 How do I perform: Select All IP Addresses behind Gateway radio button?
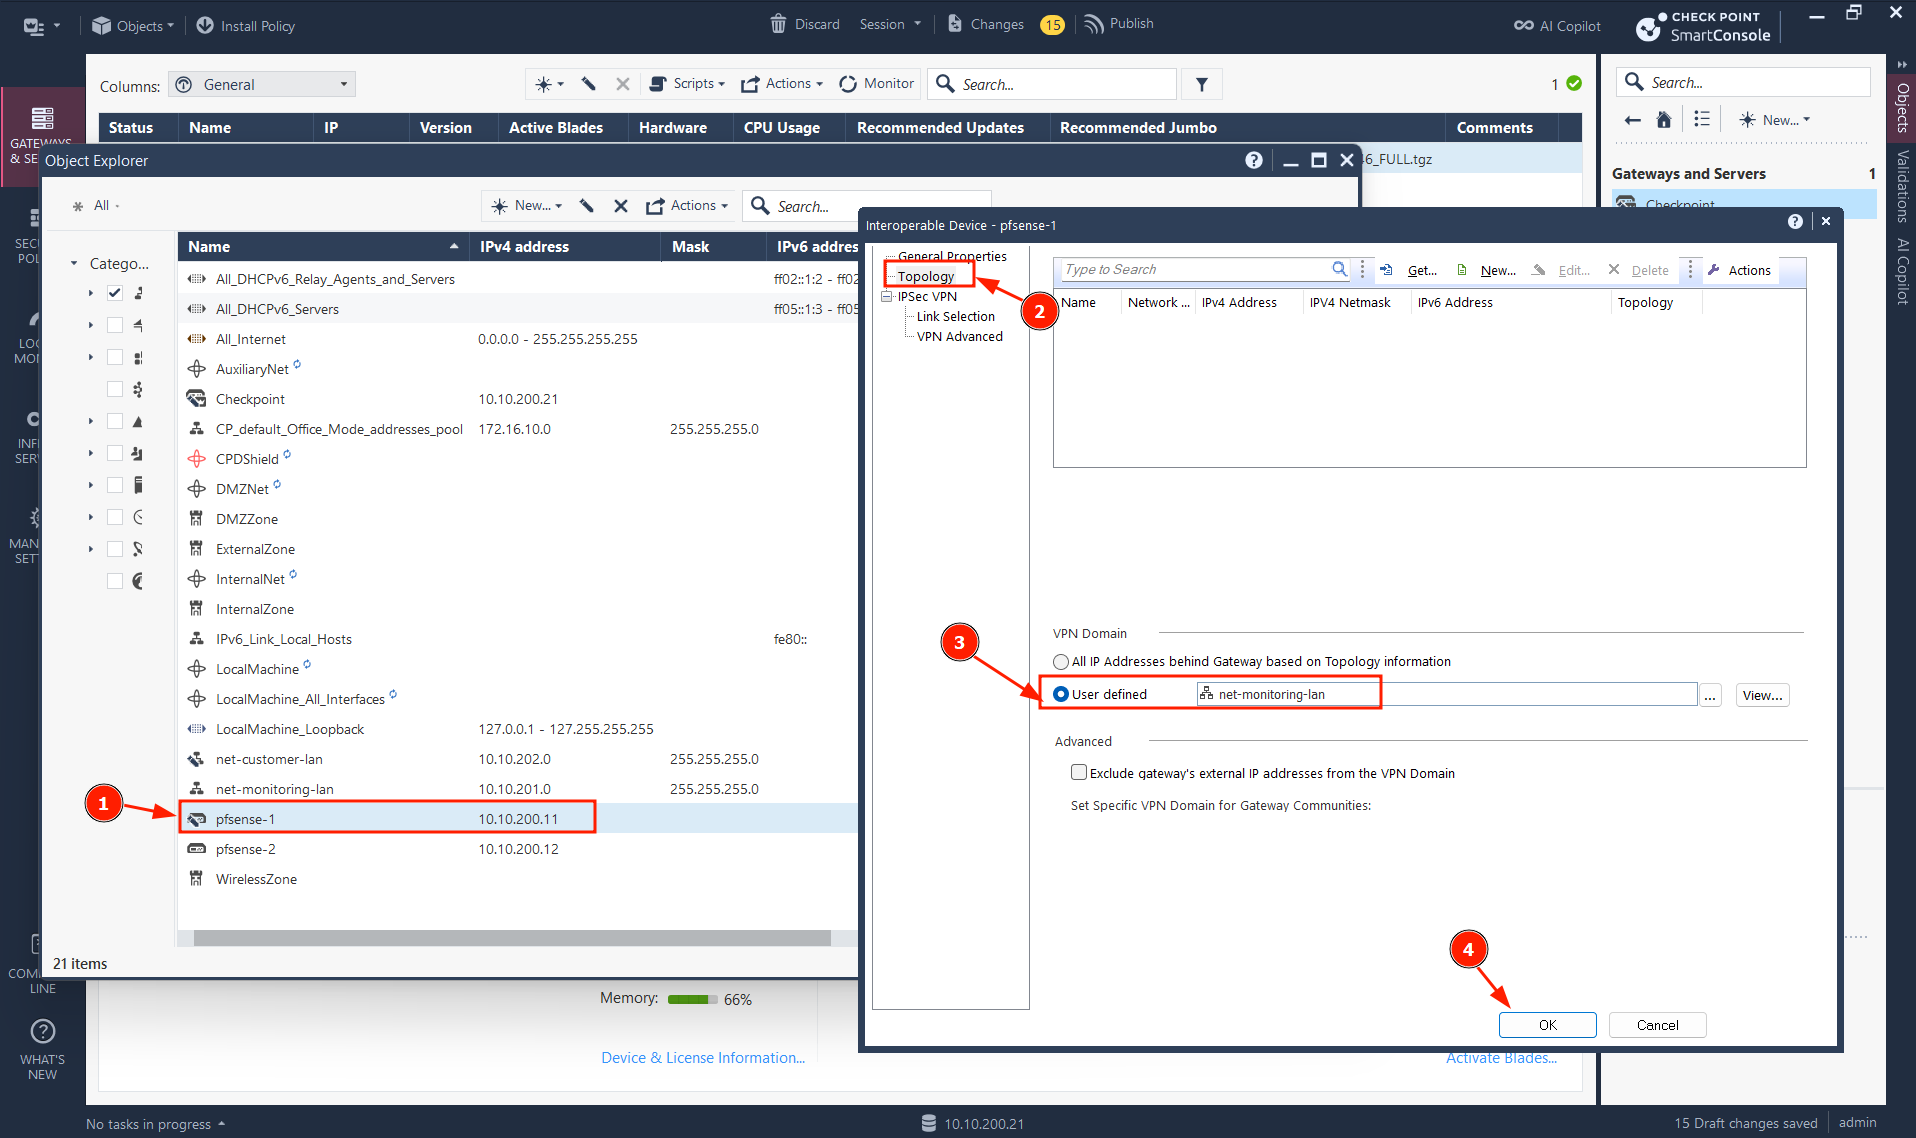pos(1061,662)
